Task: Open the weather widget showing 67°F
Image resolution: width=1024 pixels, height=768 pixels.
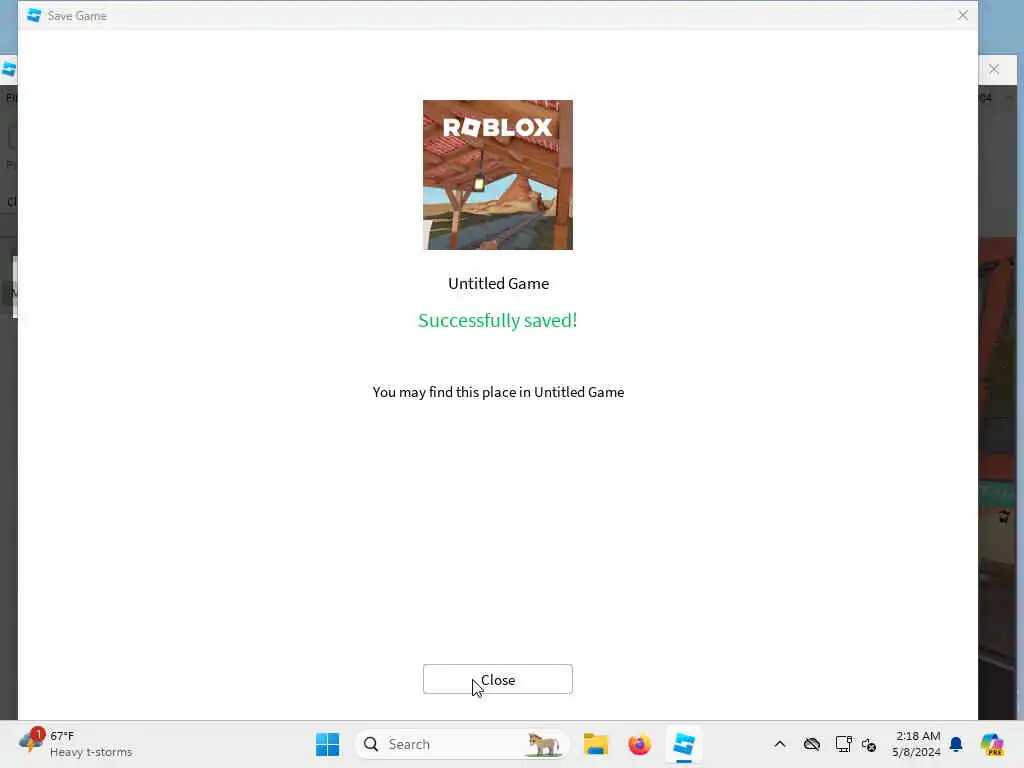Action: click(76, 744)
